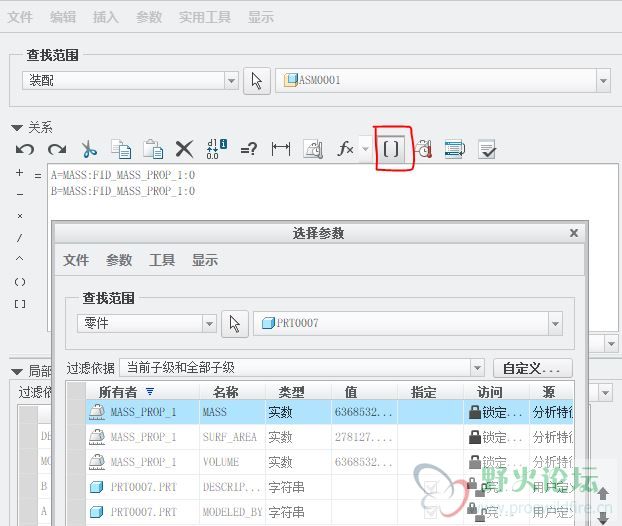The height and width of the screenshot is (526, 622).
Task: Insert divide slash operator from palette
Action: click(19, 238)
